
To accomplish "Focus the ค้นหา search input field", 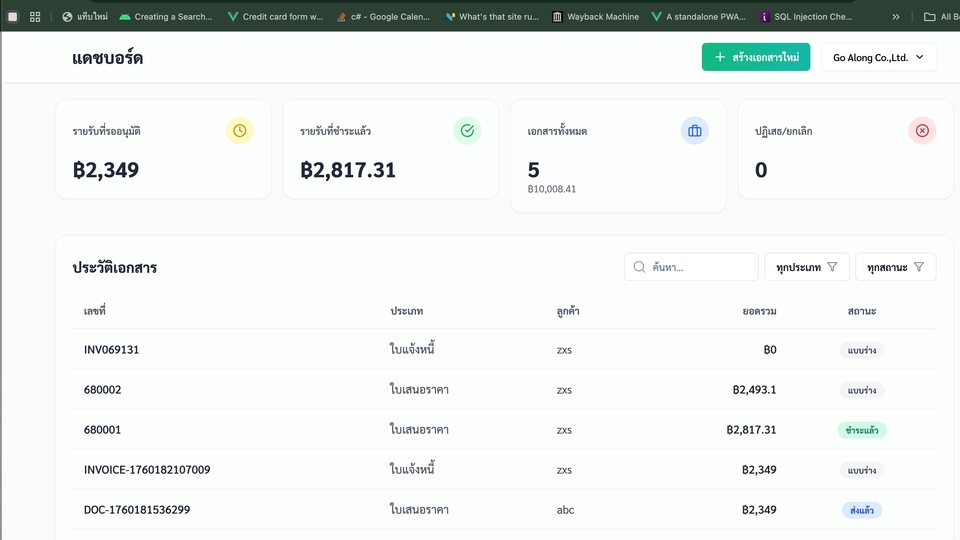I will [x=700, y=267].
